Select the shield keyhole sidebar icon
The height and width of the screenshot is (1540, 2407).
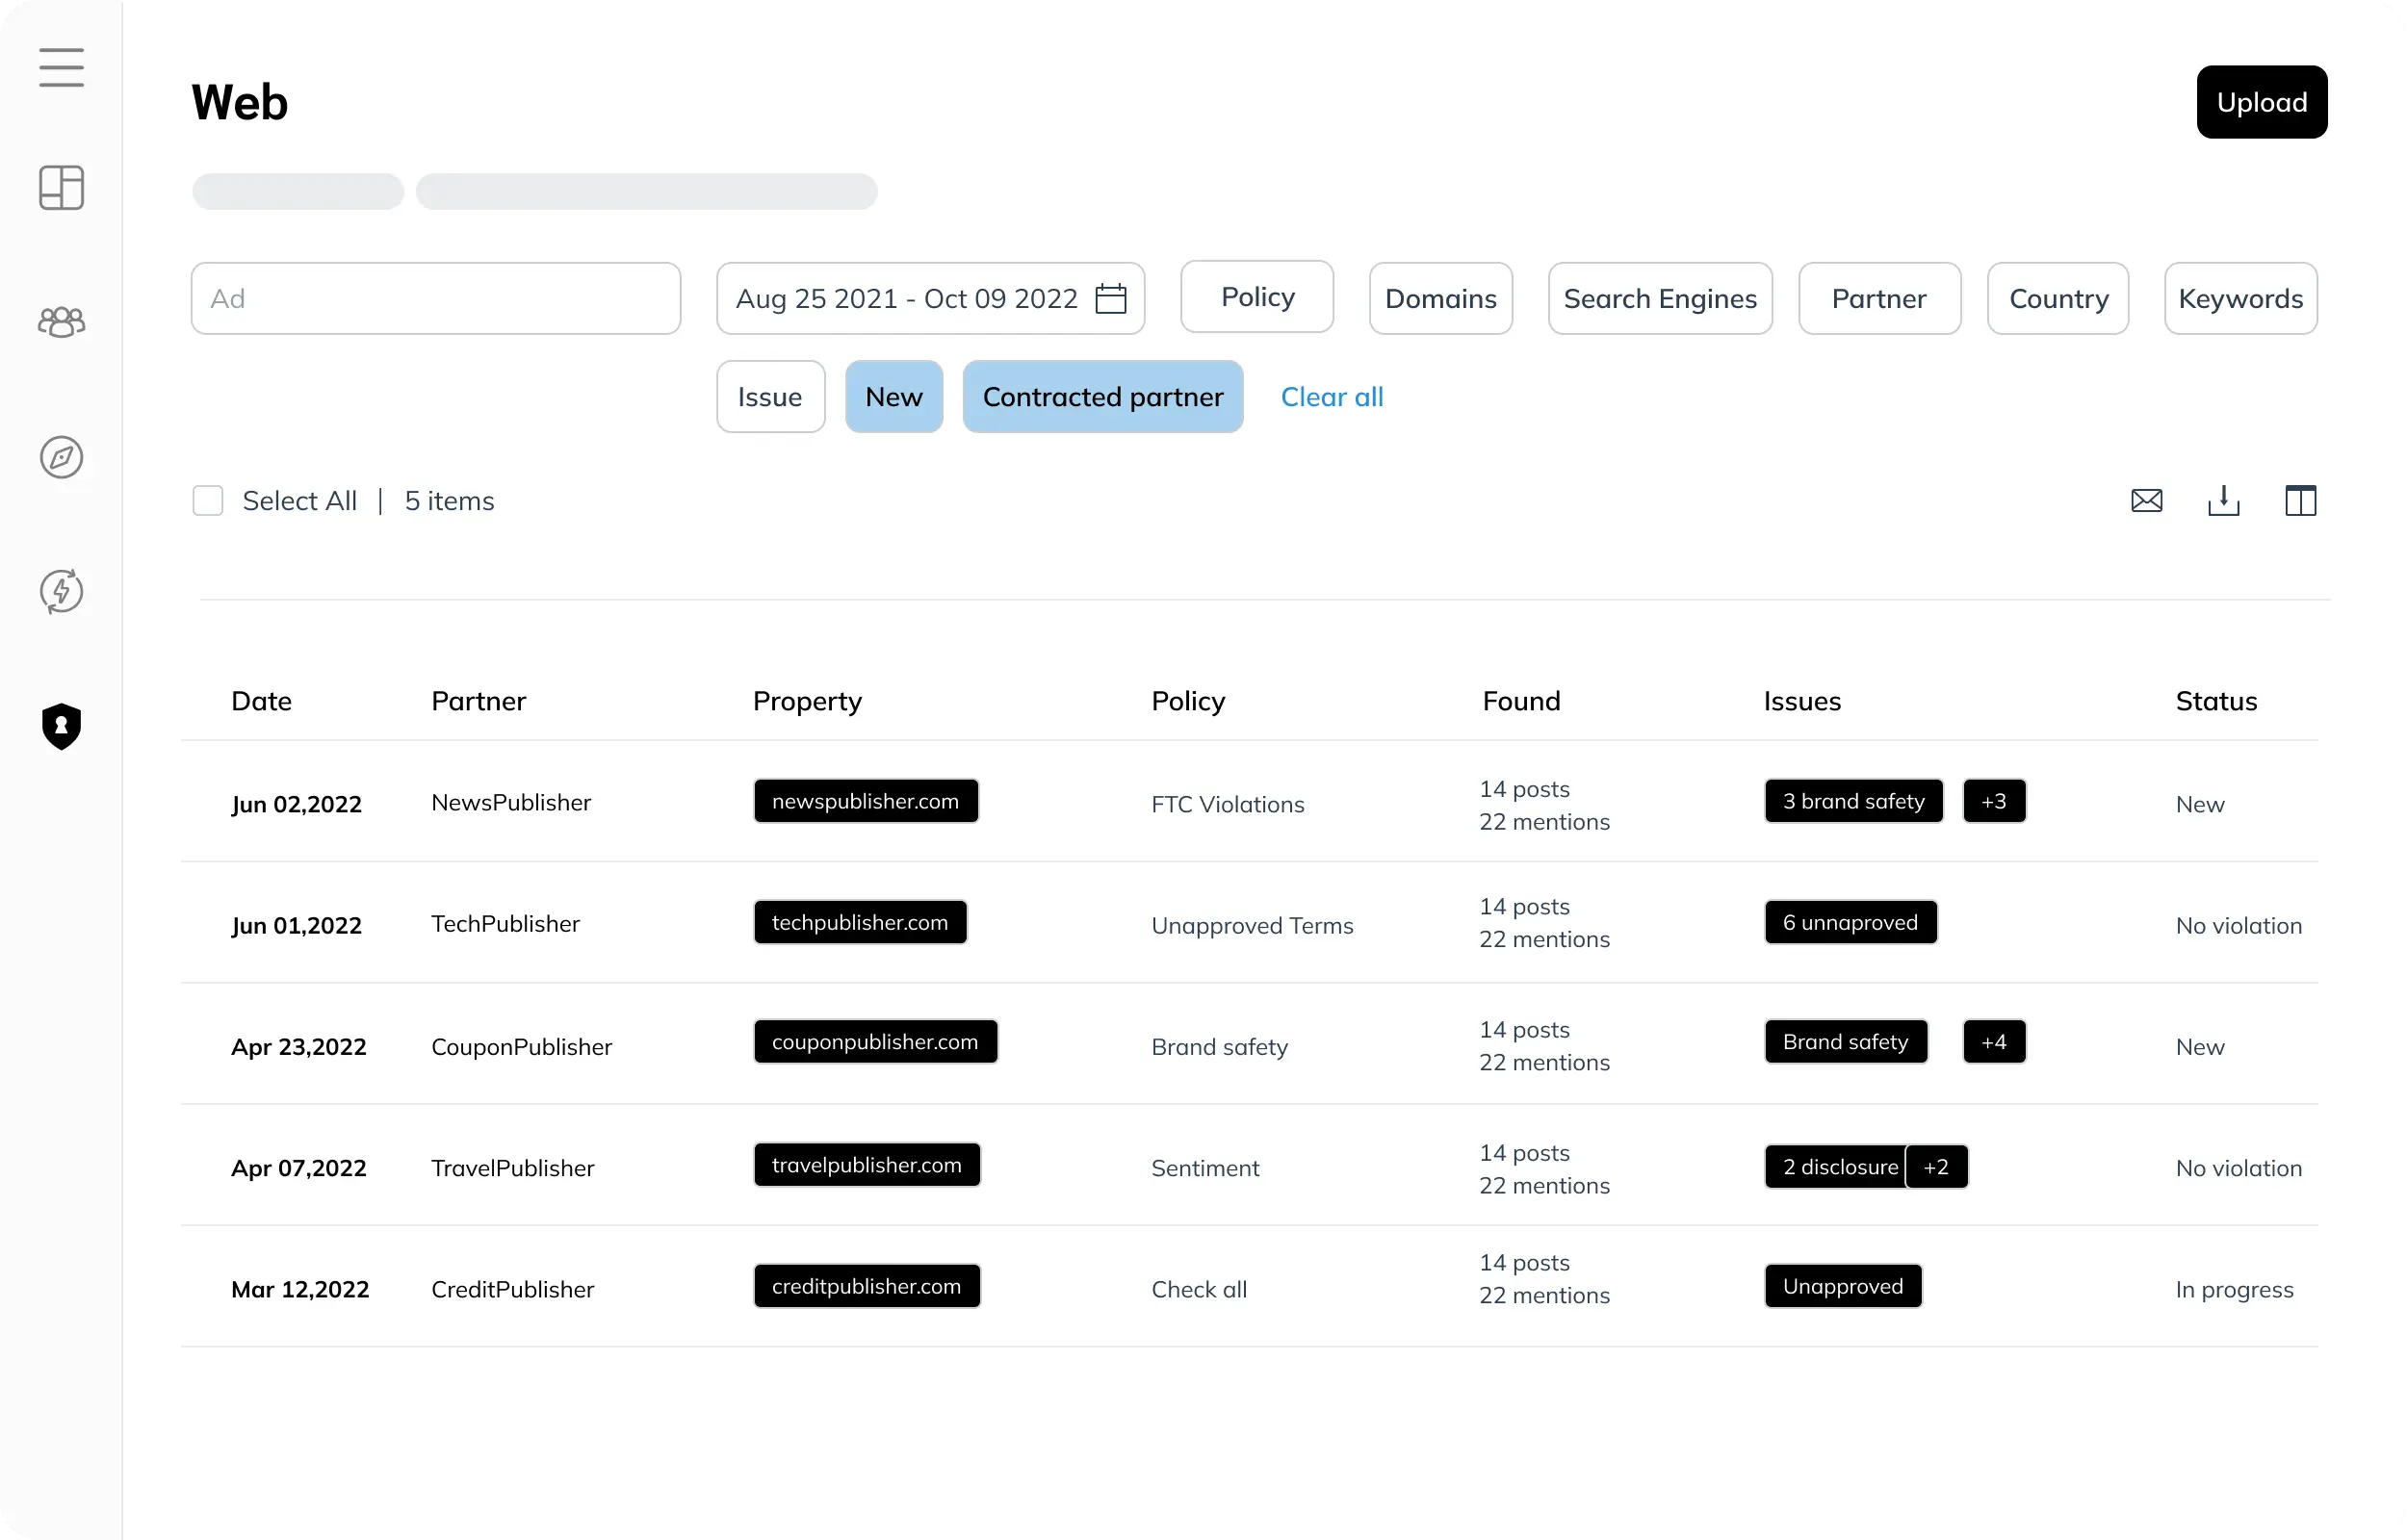coord(61,726)
